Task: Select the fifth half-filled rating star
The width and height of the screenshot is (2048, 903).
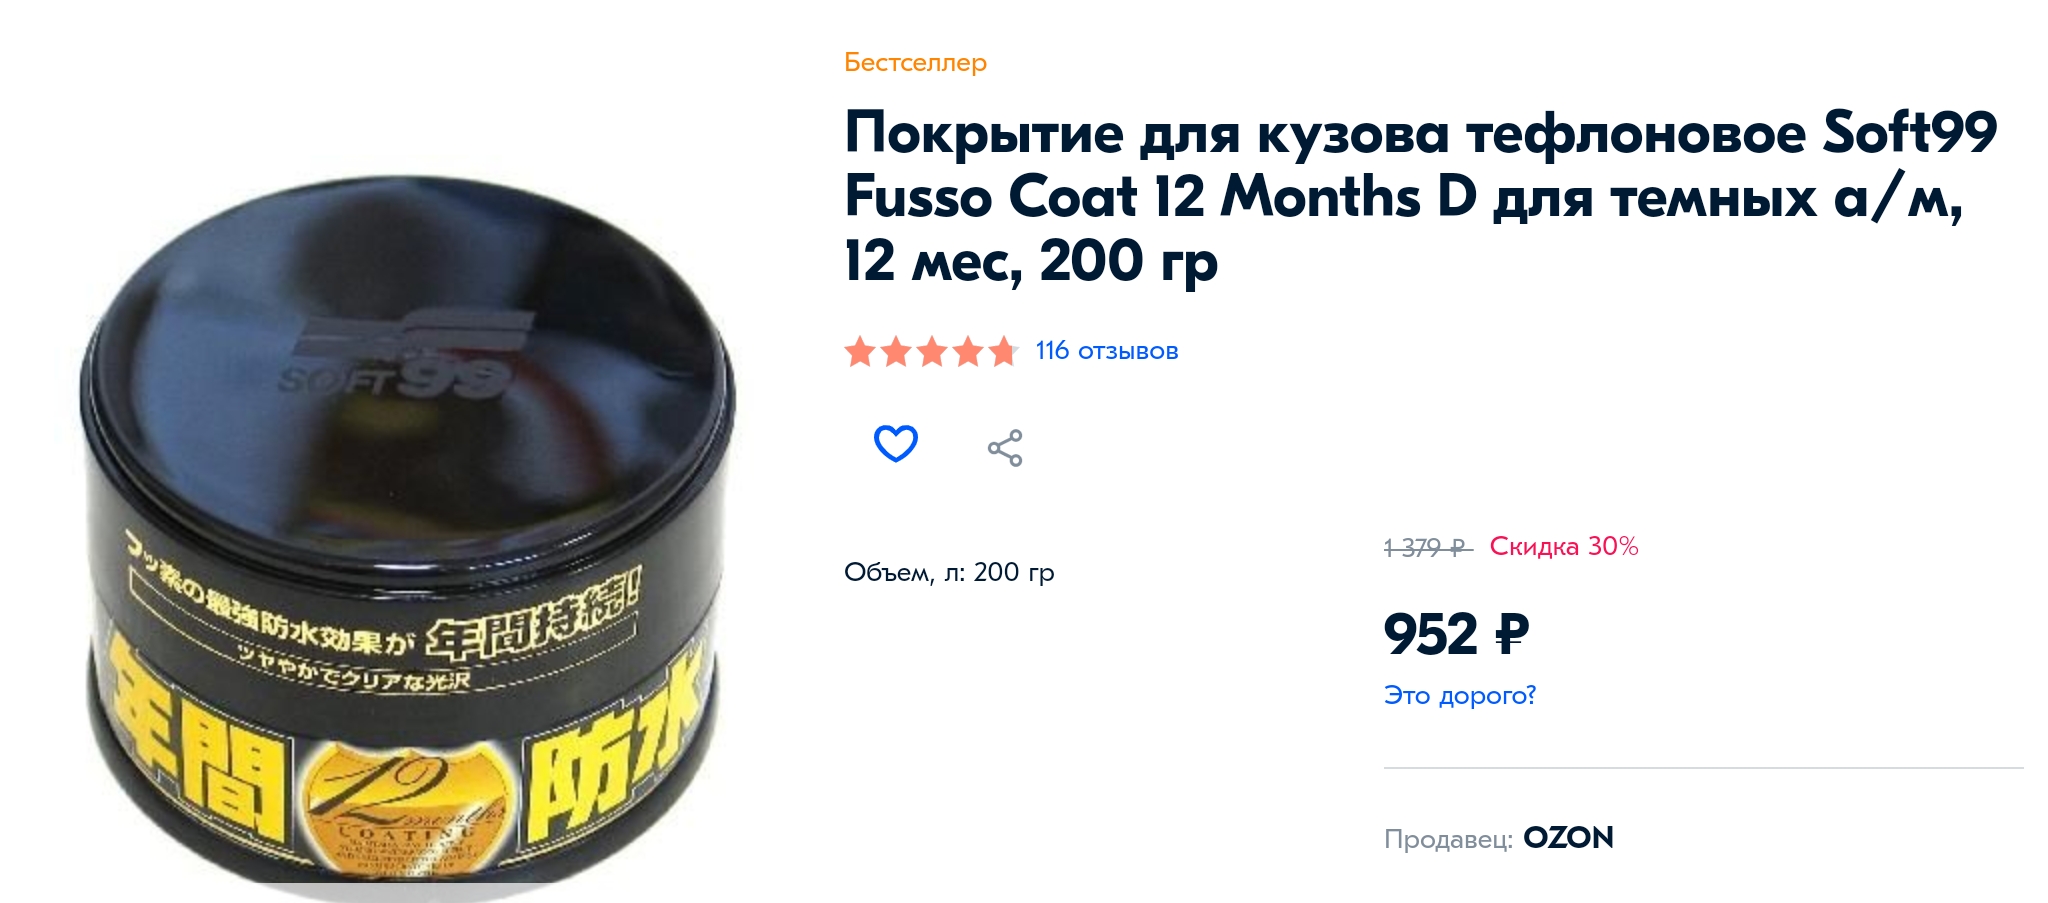Action: click(x=1003, y=351)
